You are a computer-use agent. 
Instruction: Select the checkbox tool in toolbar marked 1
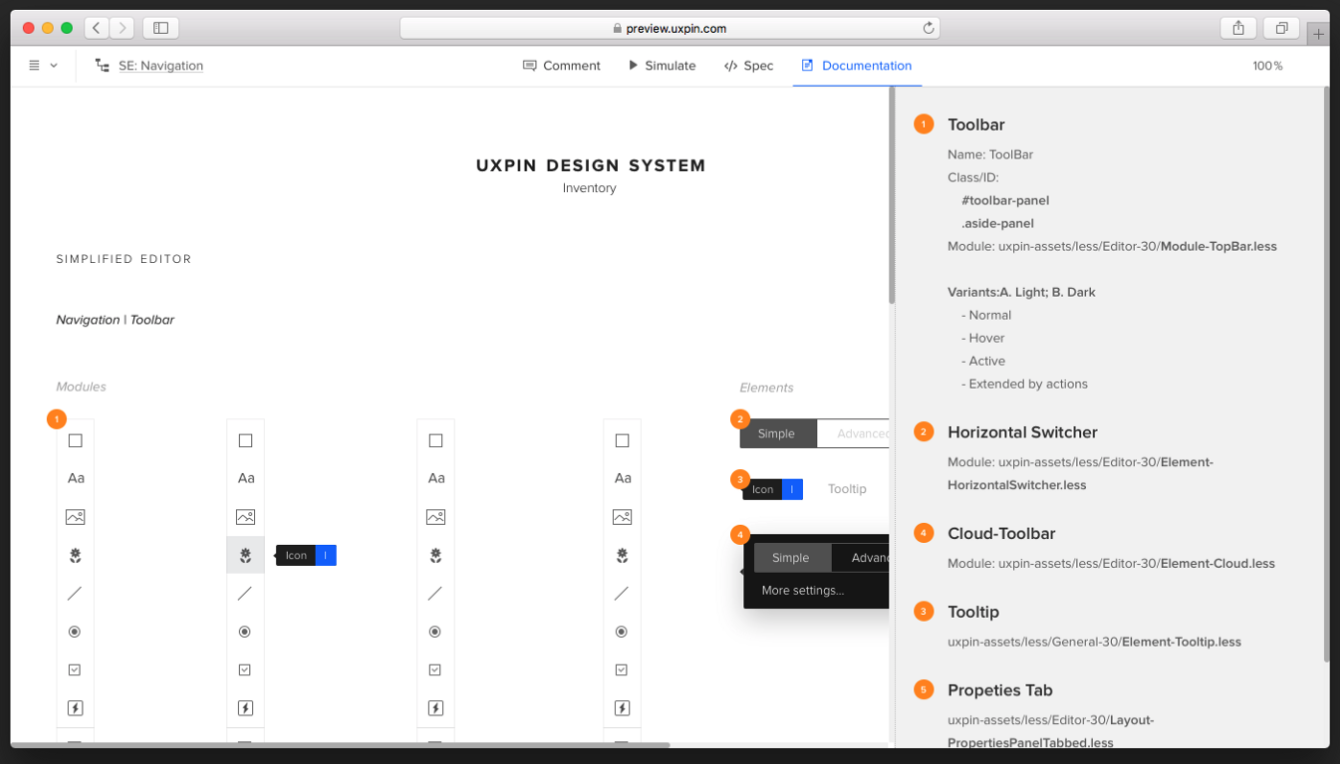coord(75,670)
